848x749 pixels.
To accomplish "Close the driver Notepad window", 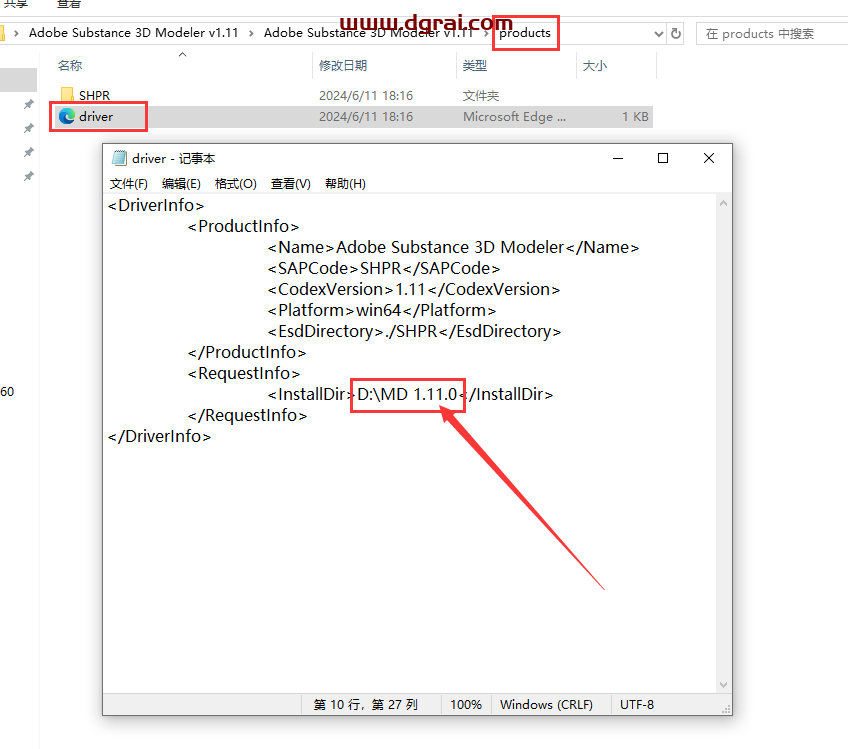I will point(708,158).
